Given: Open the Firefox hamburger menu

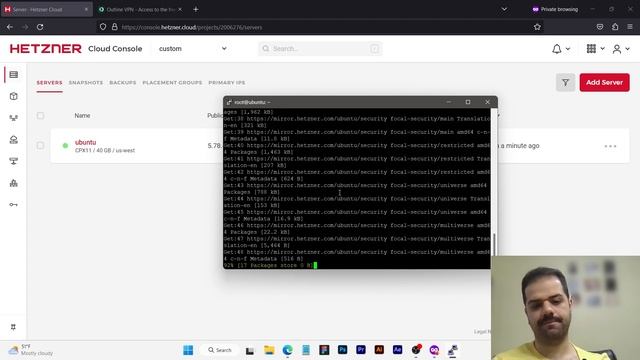Looking at the screenshot, I should point(630,27).
